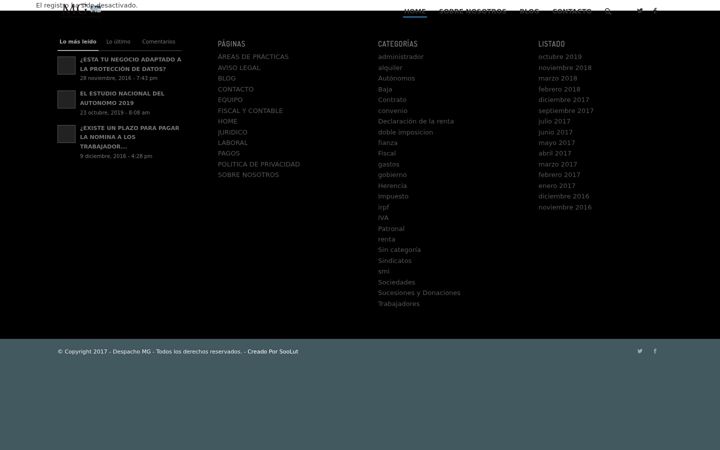Image resolution: width=720 pixels, height=450 pixels.
Task: Open the 'julio 2017' archive
Action: point(554,122)
